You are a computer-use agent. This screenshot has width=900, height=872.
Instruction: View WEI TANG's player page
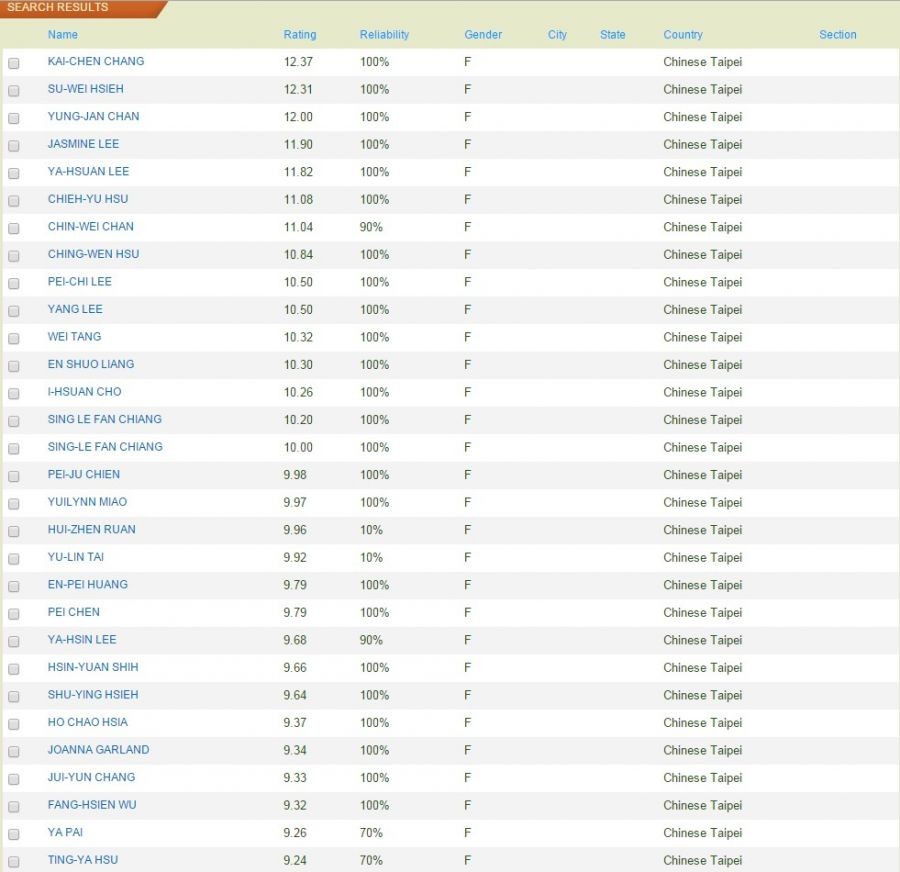click(74, 337)
